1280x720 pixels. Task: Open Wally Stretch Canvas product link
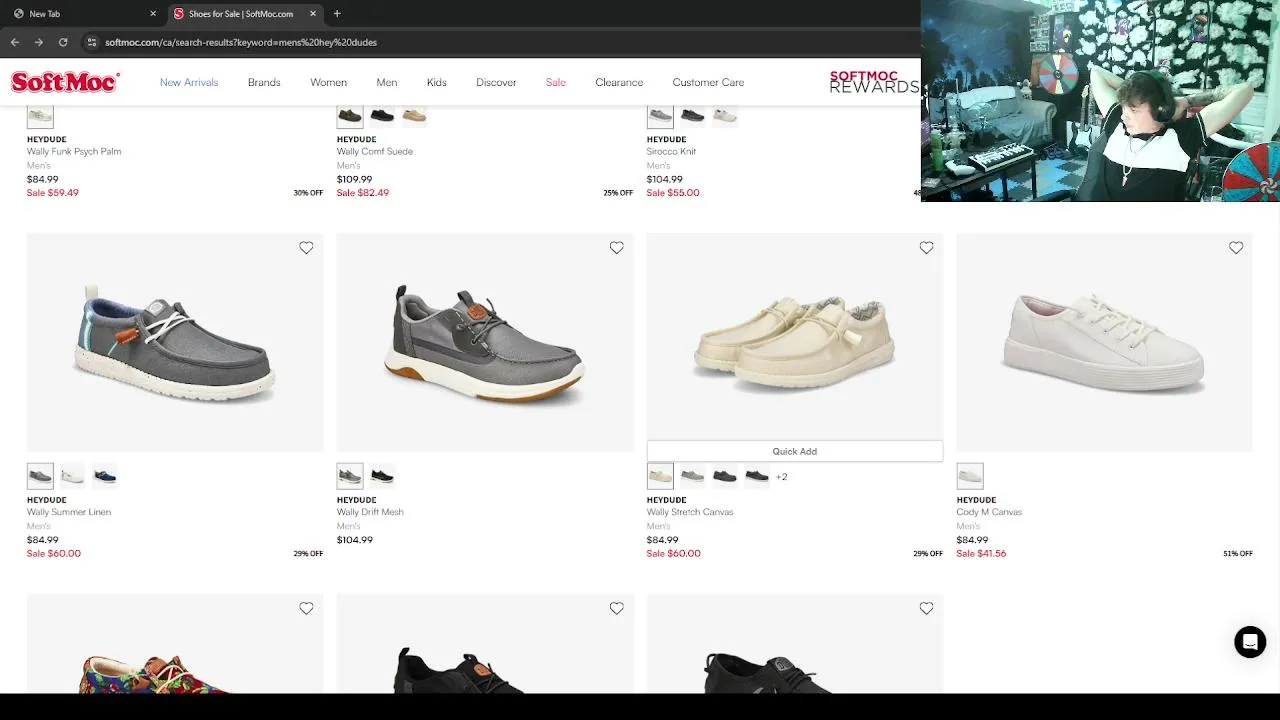click(x=690, y=512)
